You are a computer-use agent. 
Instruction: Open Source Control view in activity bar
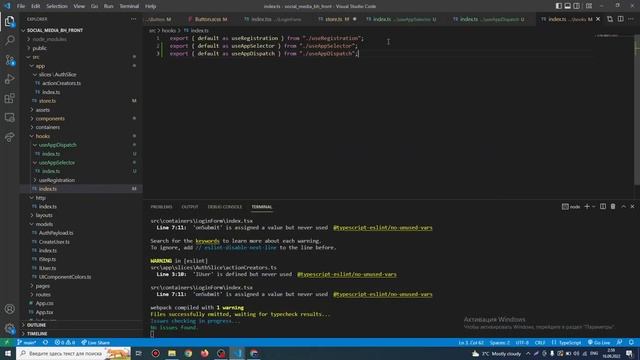tap(9, 60)
